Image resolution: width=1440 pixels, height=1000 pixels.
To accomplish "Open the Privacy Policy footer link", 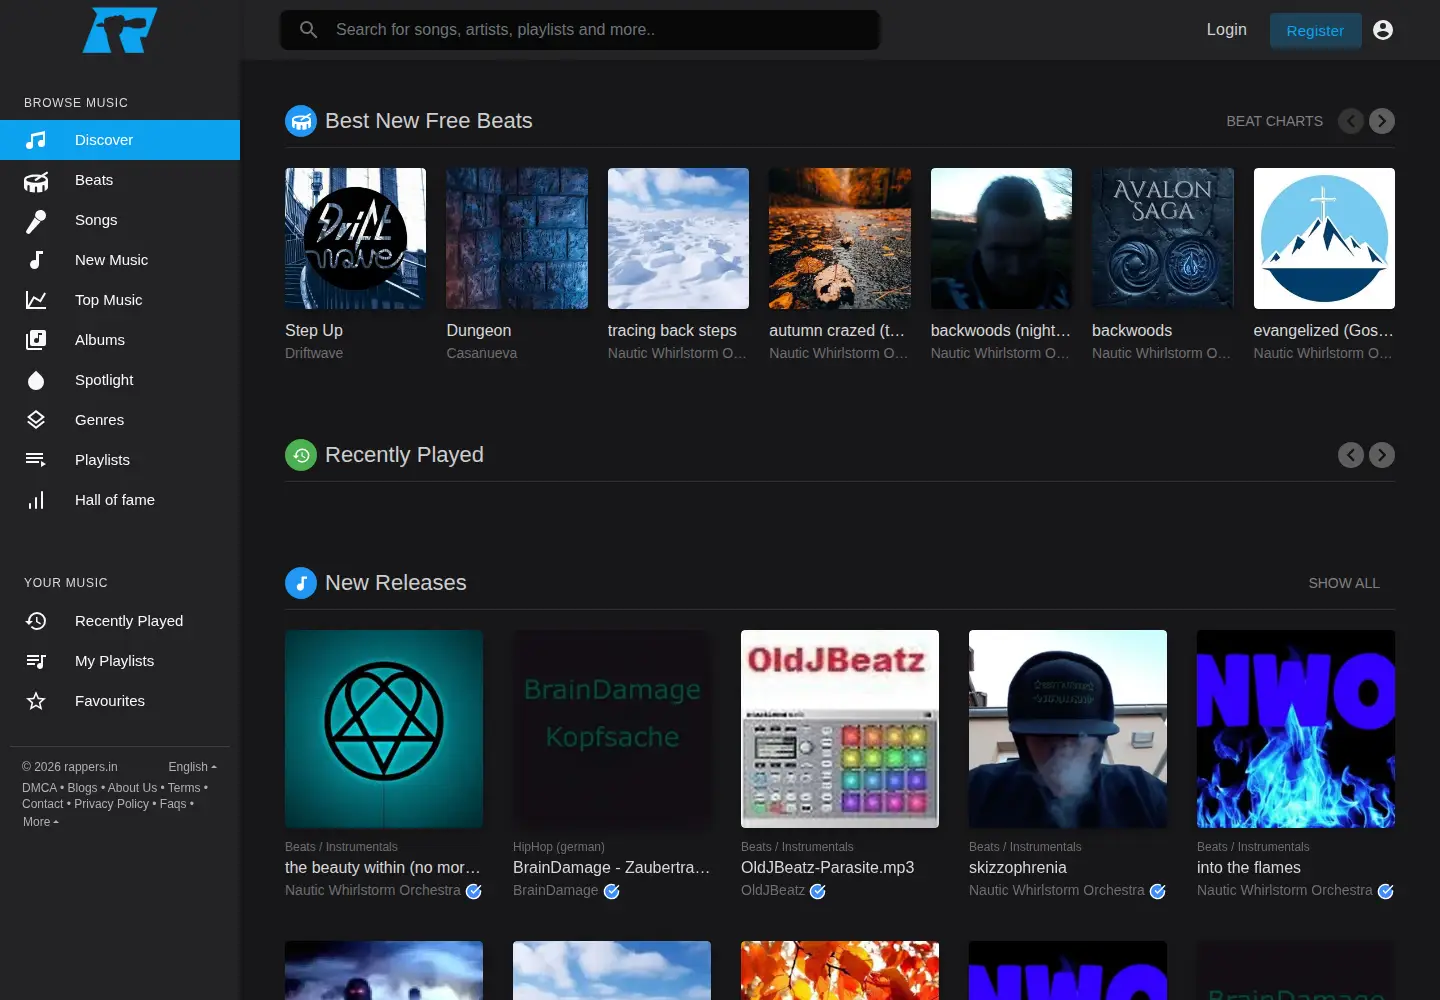I will pyautogui.click(x=111, y=804).
